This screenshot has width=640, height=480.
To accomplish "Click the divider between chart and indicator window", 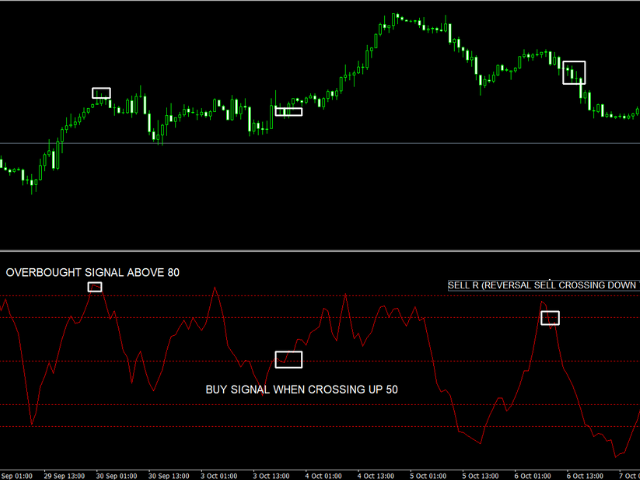I will [x=320, y=251].
